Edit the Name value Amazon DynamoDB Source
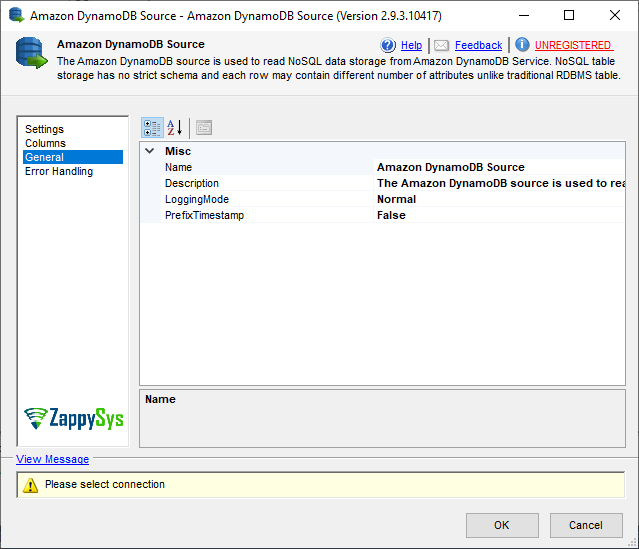 click(499, 167)
